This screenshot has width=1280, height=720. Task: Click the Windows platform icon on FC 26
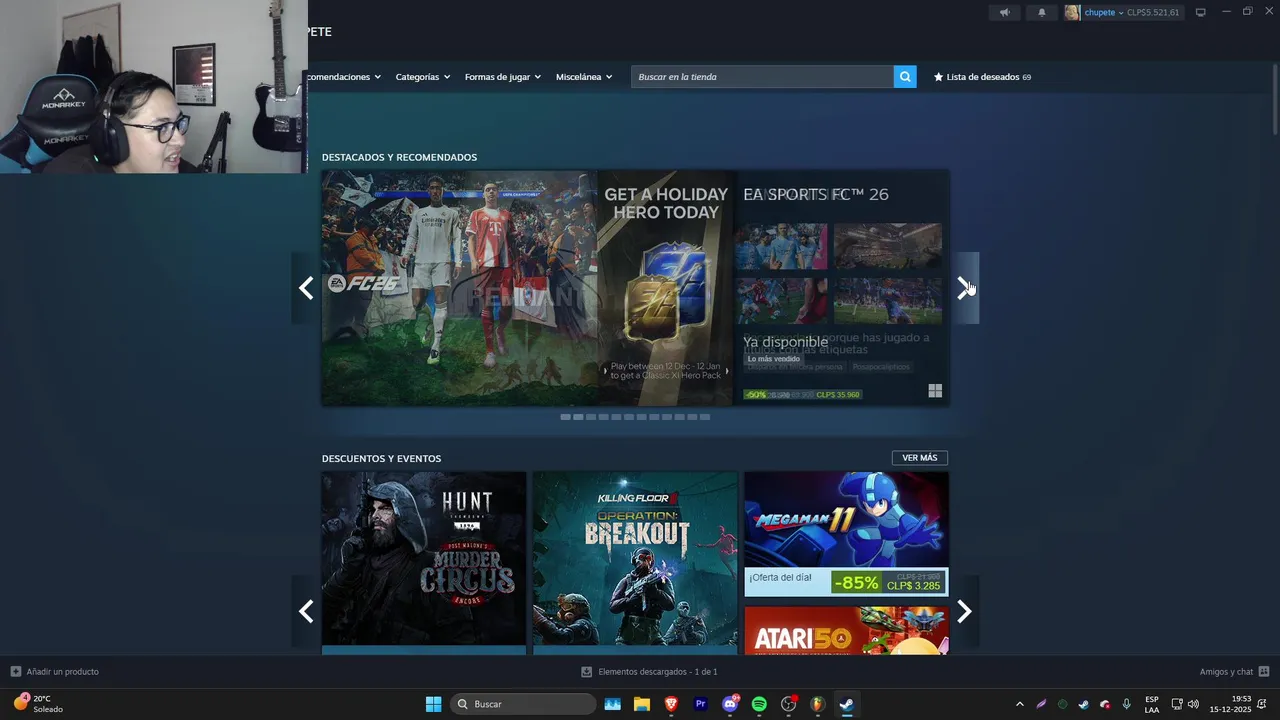pos(935,391)
